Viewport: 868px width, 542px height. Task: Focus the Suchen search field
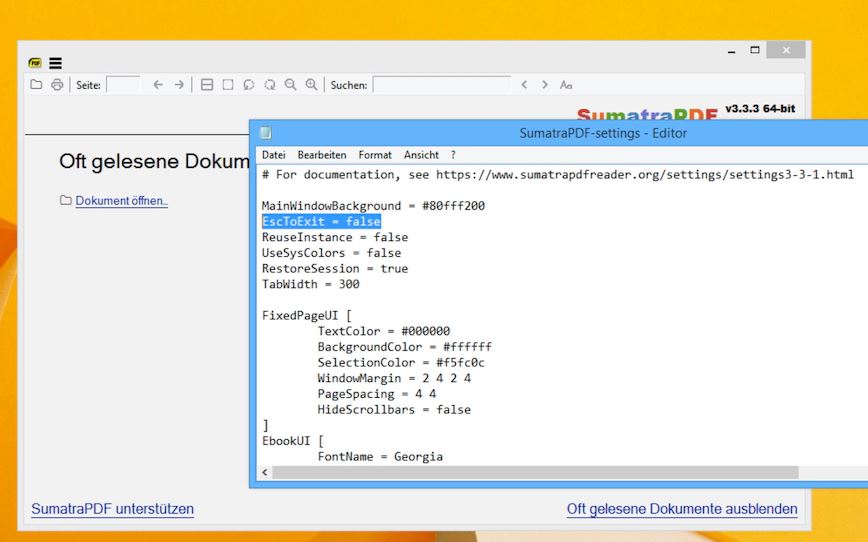tap(442, 85)
